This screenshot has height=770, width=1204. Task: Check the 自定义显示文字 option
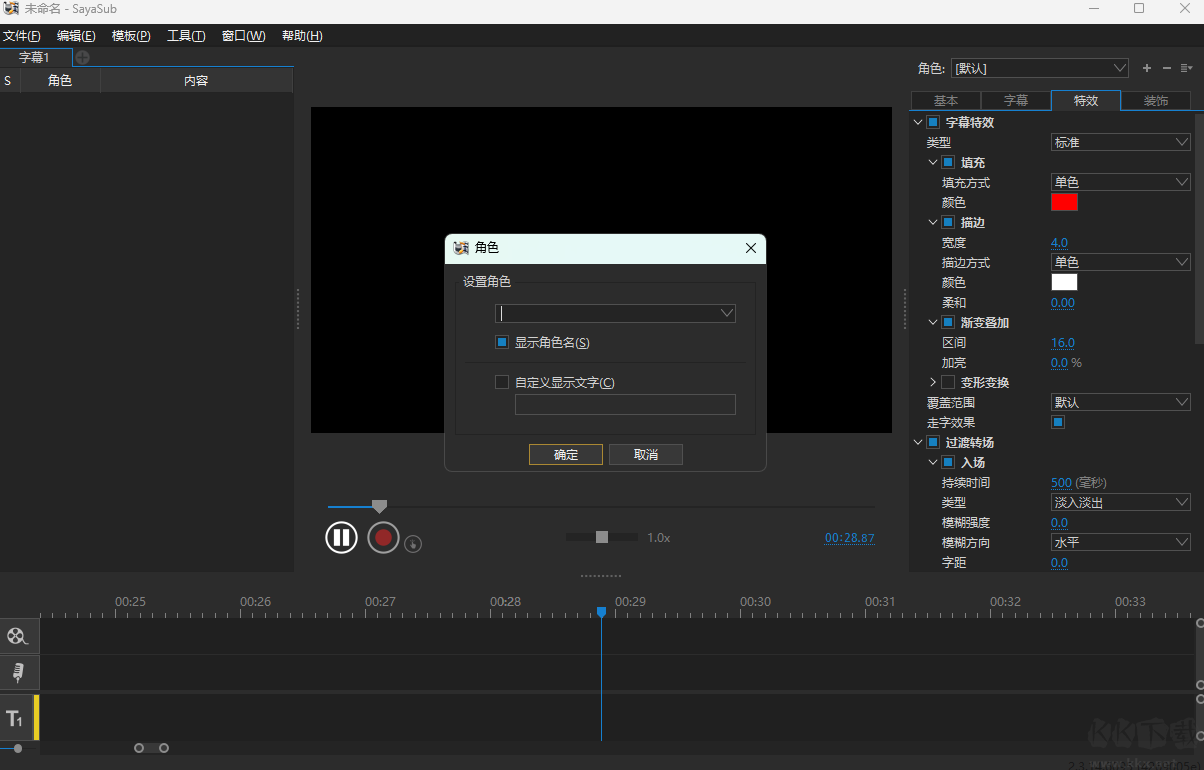(501, 381)
